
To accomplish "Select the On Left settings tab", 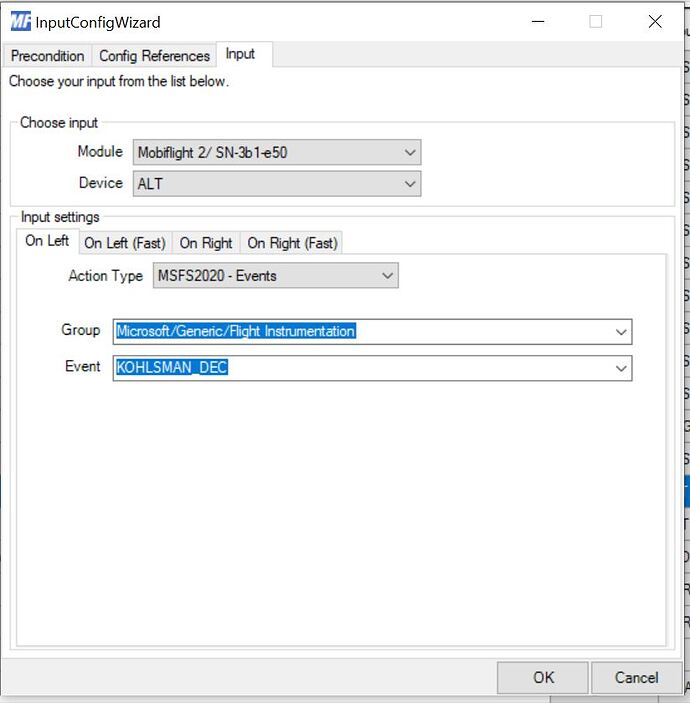I will tap(47, 241).
